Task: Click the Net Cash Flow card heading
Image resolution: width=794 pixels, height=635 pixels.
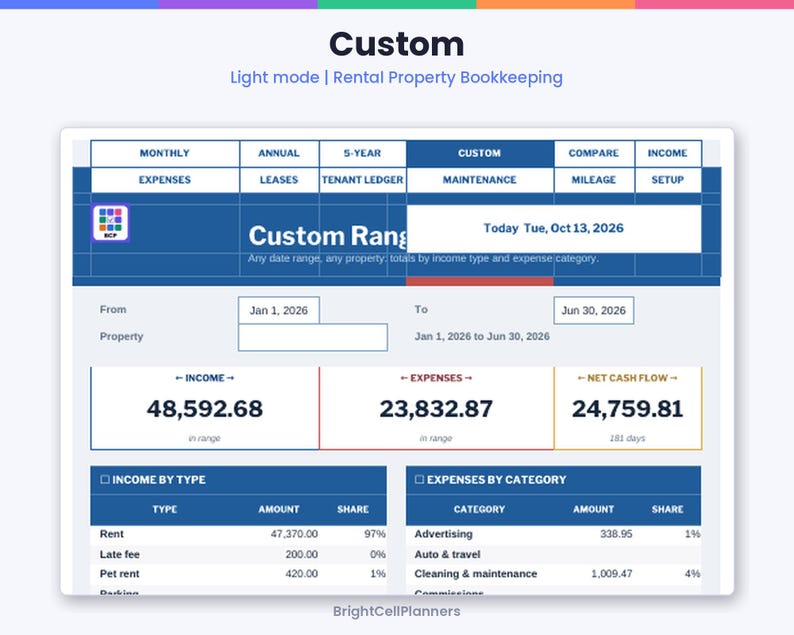Action: (627, 378)
